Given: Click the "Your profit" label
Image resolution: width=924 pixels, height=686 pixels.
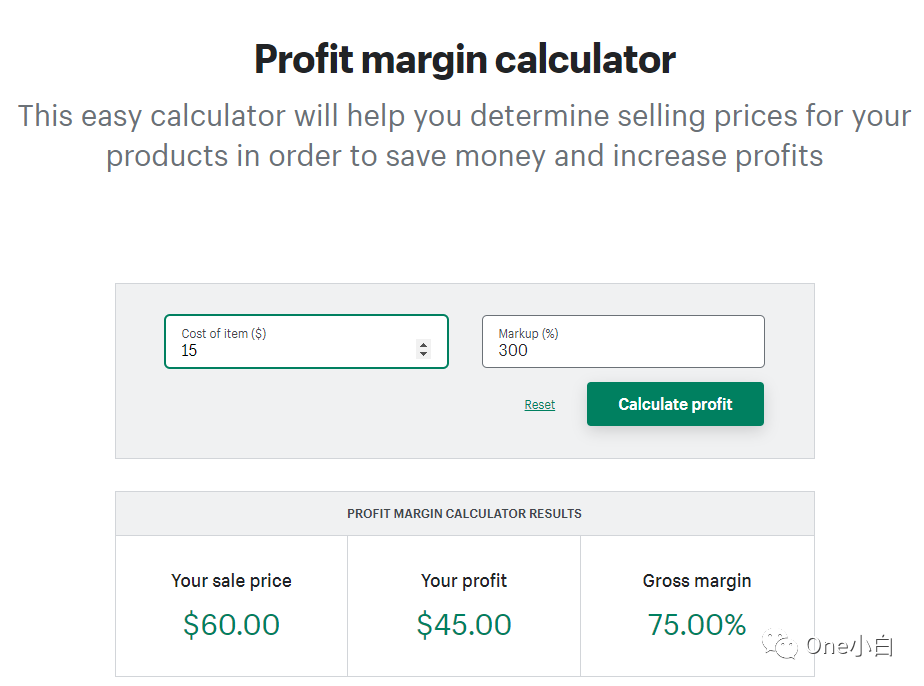Looking at the screenshot, I should tap(464, 581).
